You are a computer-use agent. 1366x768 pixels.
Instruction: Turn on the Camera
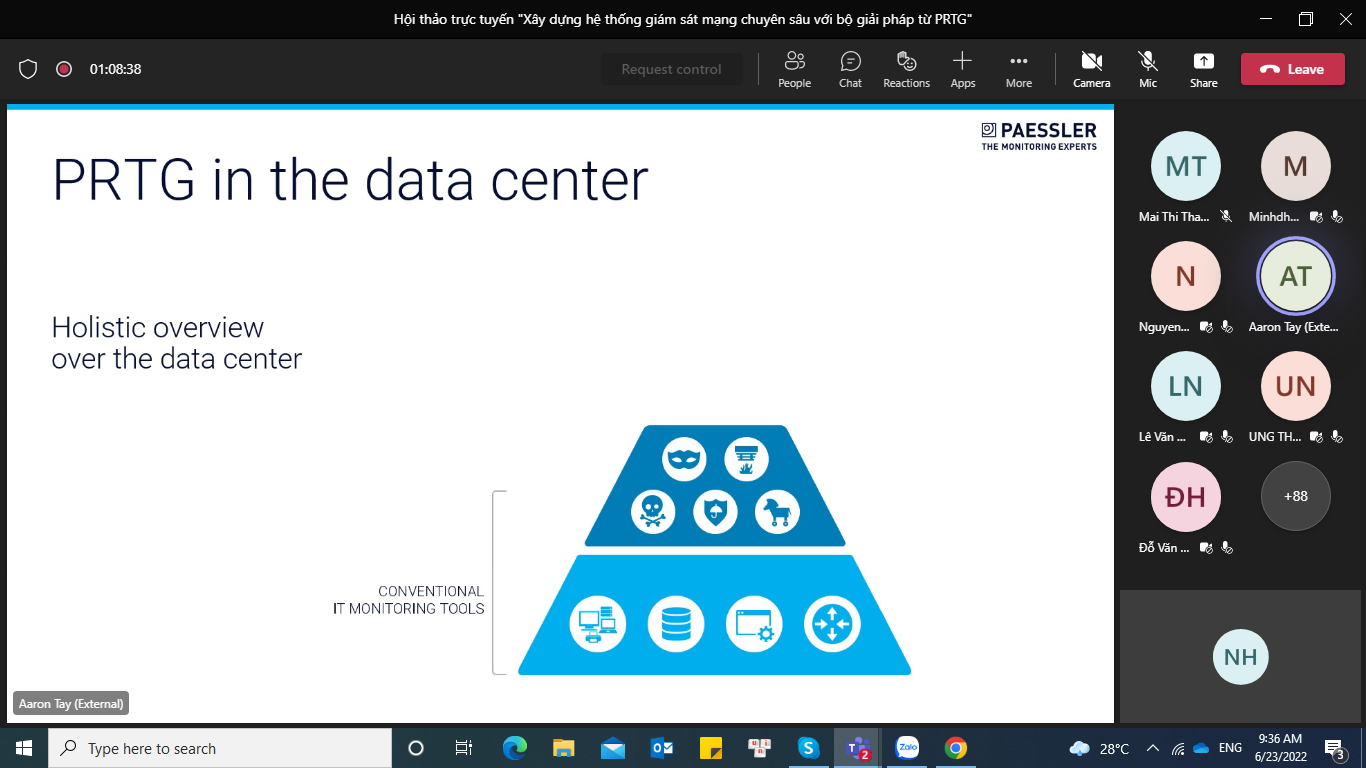pos(1091,69)
